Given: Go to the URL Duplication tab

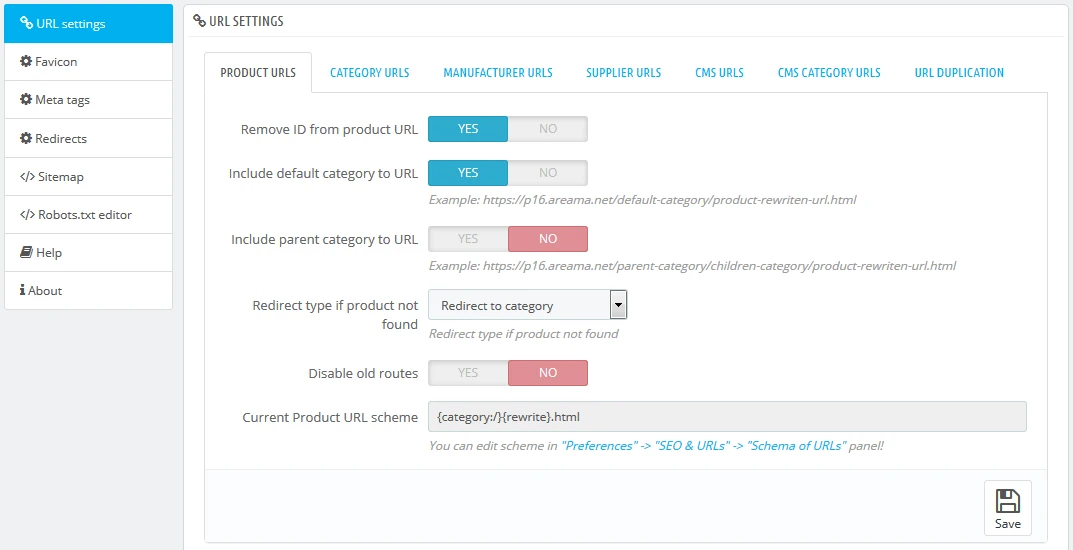Looking at the screenshot, I should pyautogui.click(x=958, y=73).
